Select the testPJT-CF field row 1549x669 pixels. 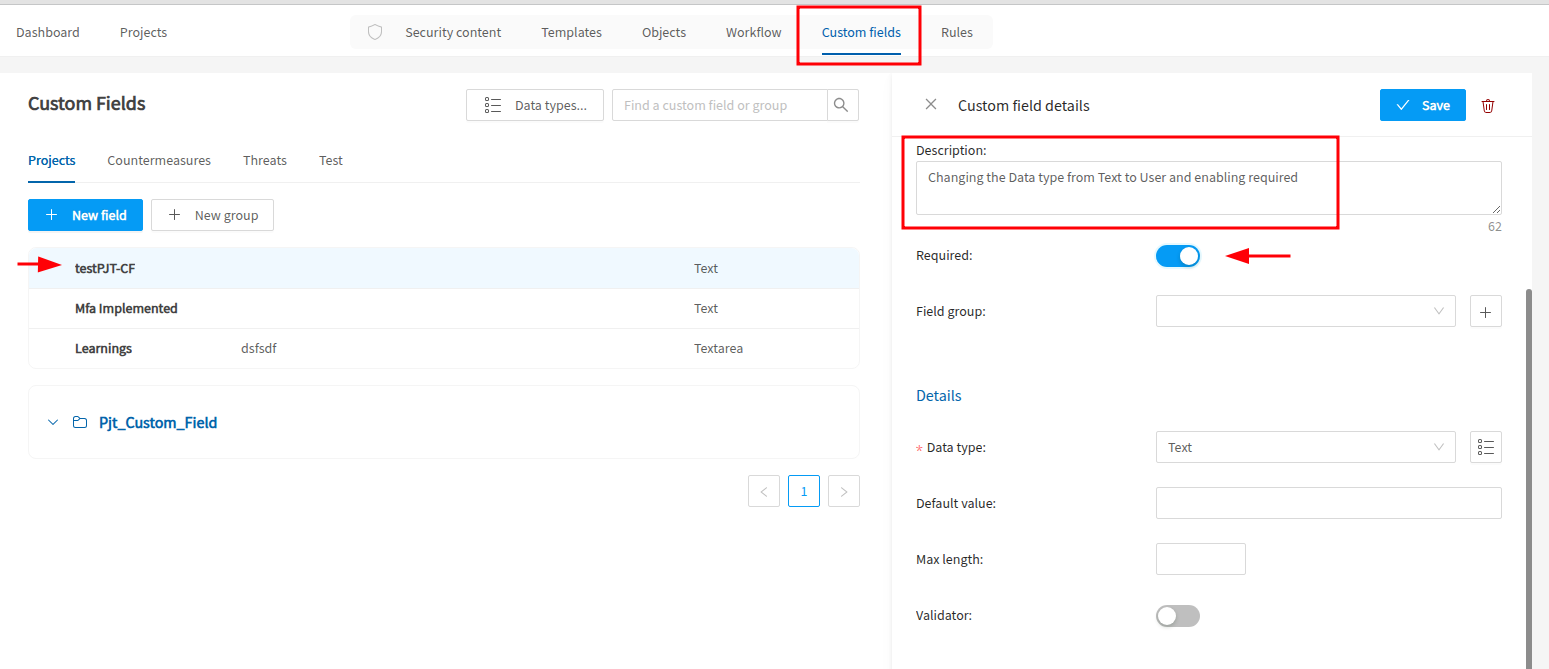coord(444,268)
